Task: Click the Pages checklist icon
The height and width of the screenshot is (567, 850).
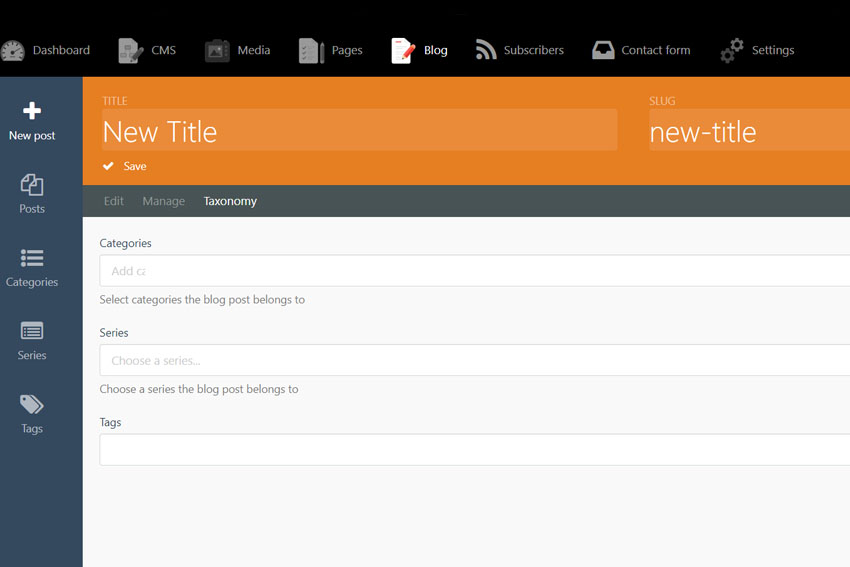Action: 311,50
